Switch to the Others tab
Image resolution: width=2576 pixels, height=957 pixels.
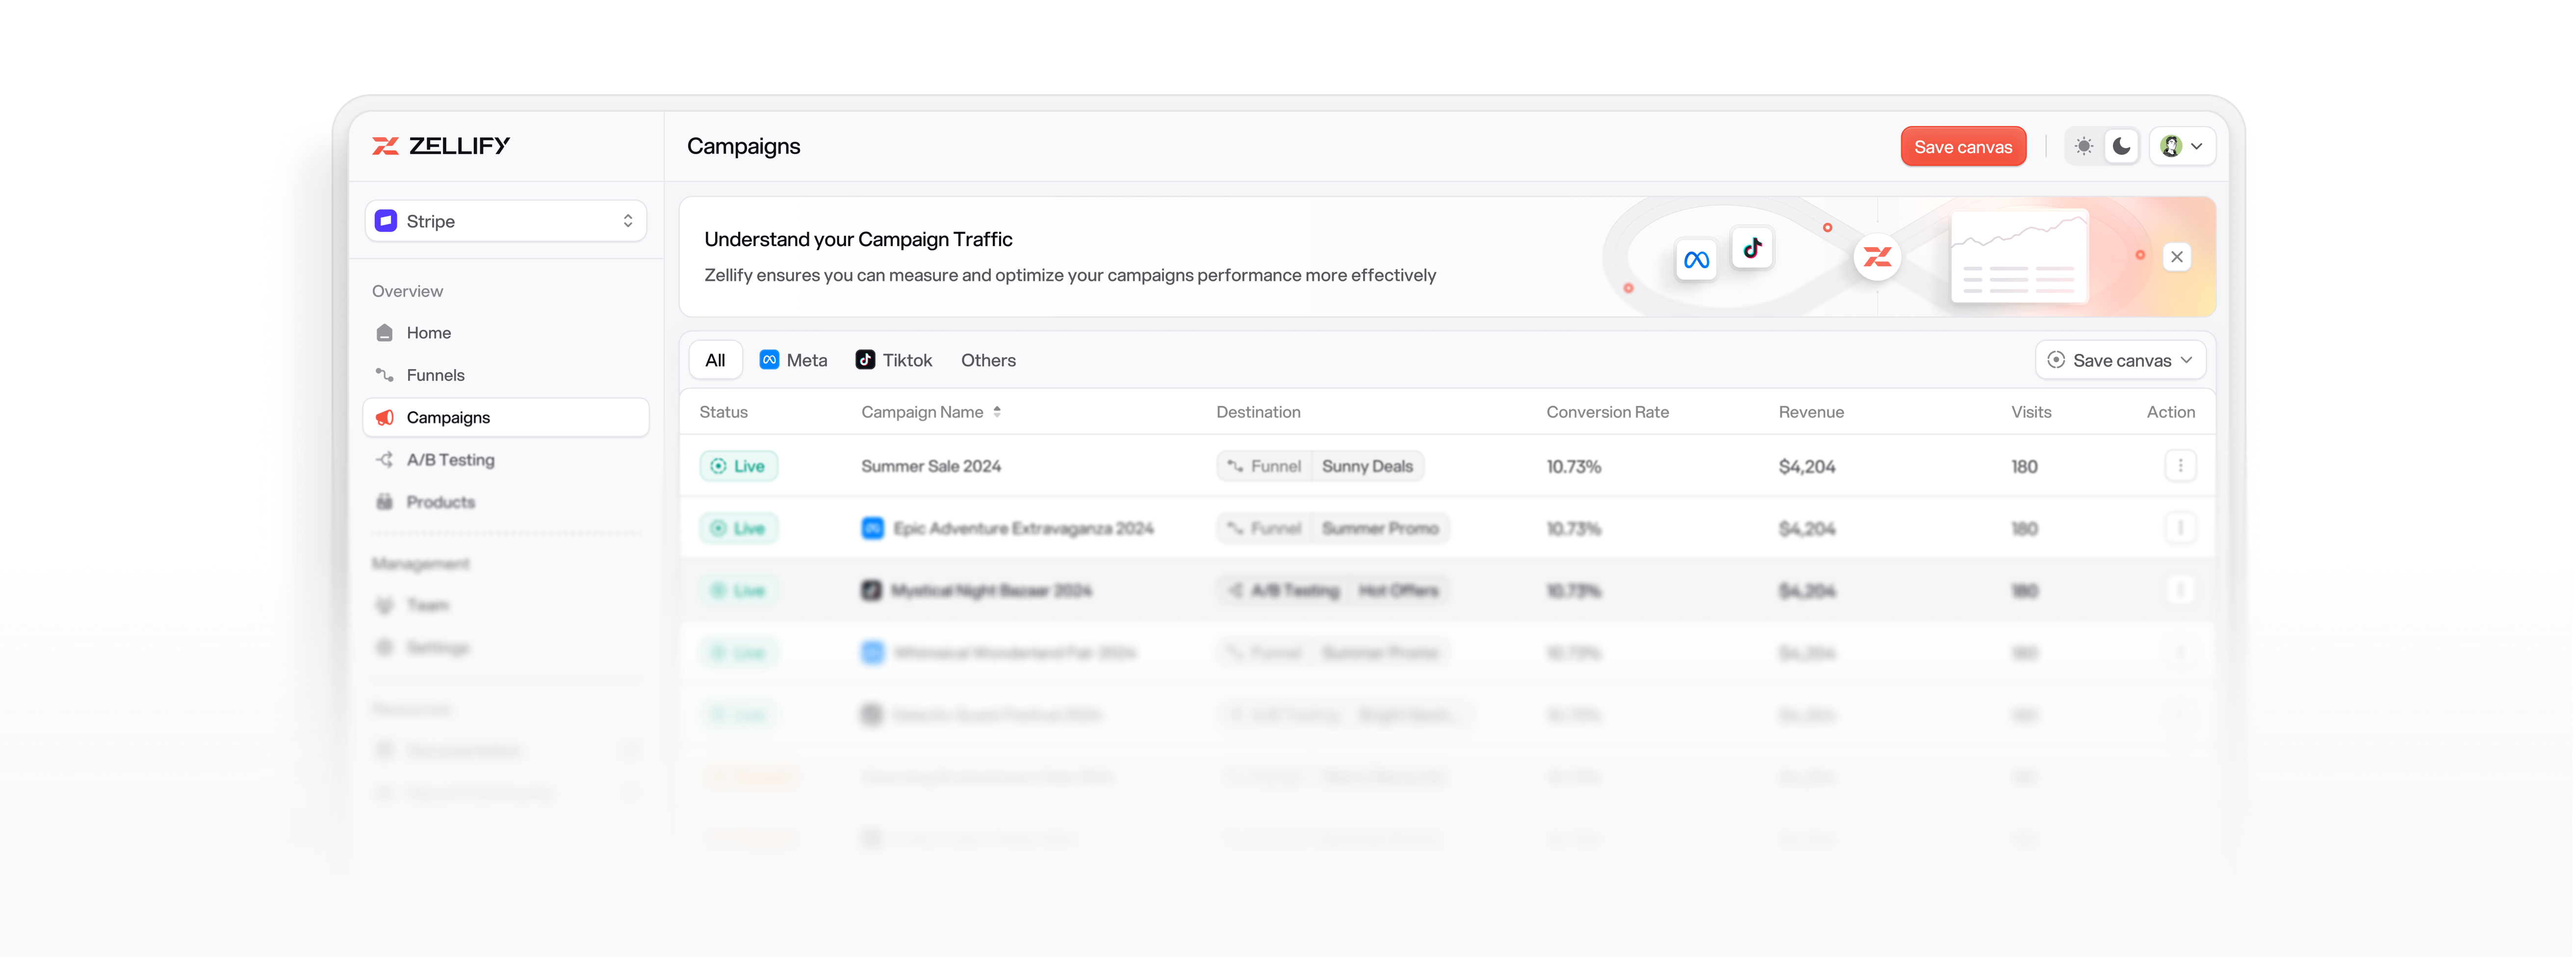[988, 360]
